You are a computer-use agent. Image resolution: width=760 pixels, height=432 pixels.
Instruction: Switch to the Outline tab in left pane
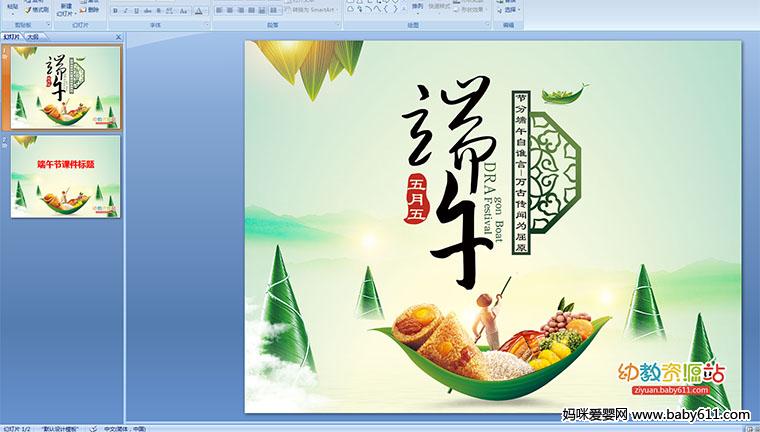click(33, 37)
